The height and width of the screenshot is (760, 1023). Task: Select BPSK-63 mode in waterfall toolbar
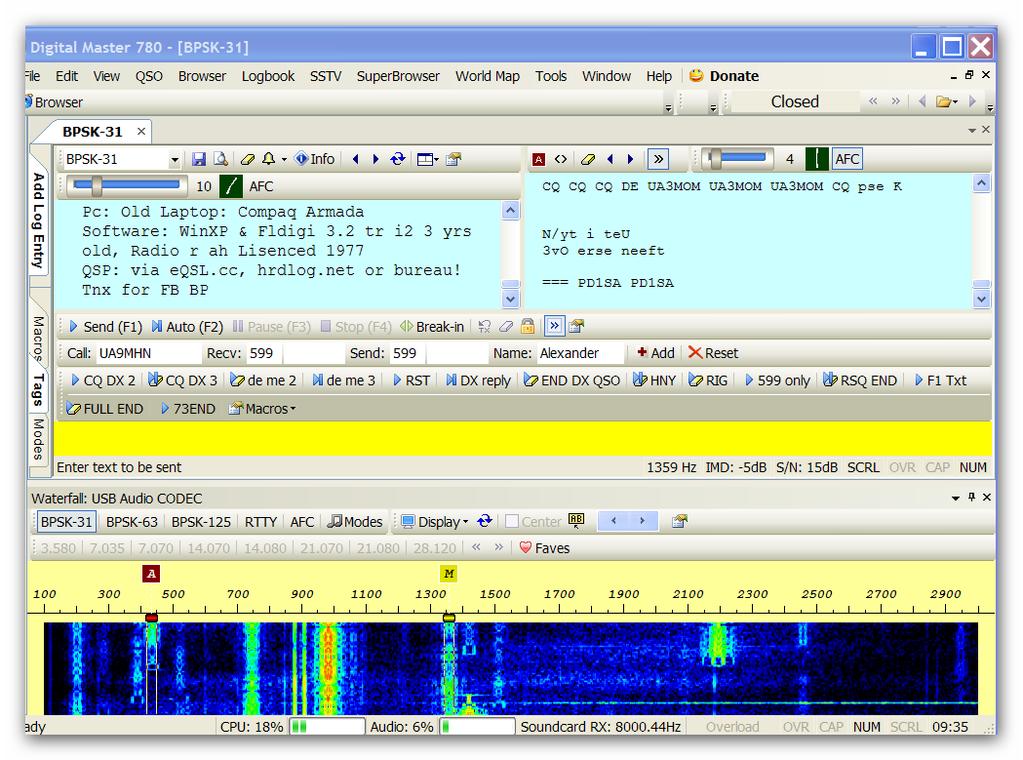132,522
